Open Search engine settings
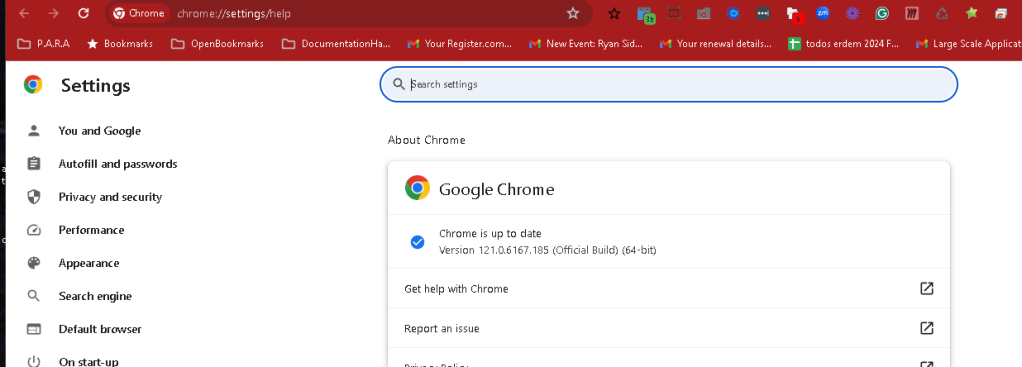 click(x=95, y=296)
